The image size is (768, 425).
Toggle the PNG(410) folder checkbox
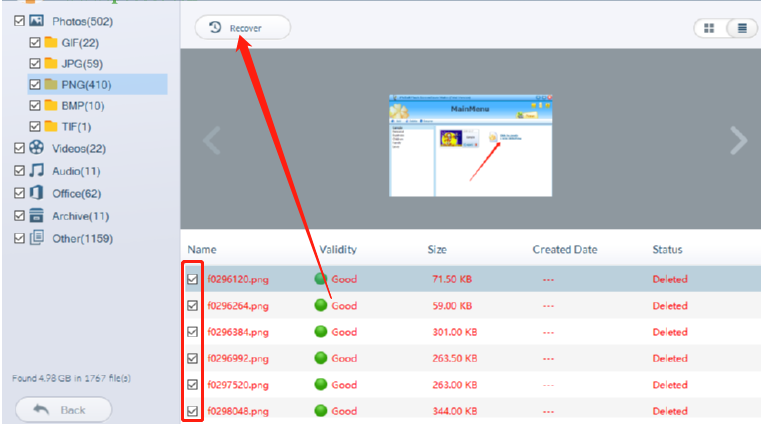(x=35, y=85)
